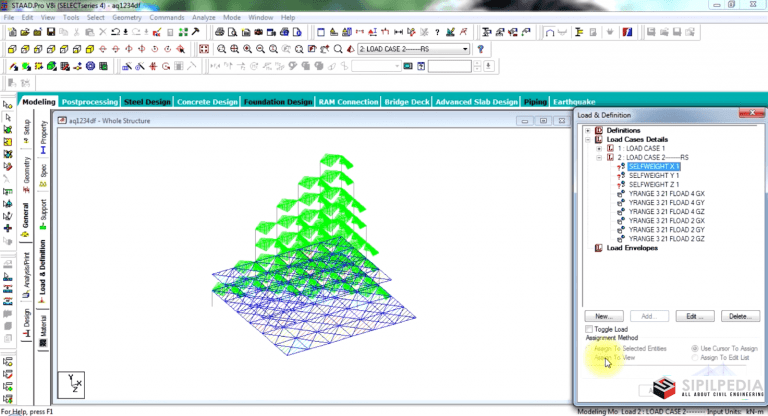Screen dimensions: 768x416
Task: Click the empty input field in third toolbar
Action: 449,66
